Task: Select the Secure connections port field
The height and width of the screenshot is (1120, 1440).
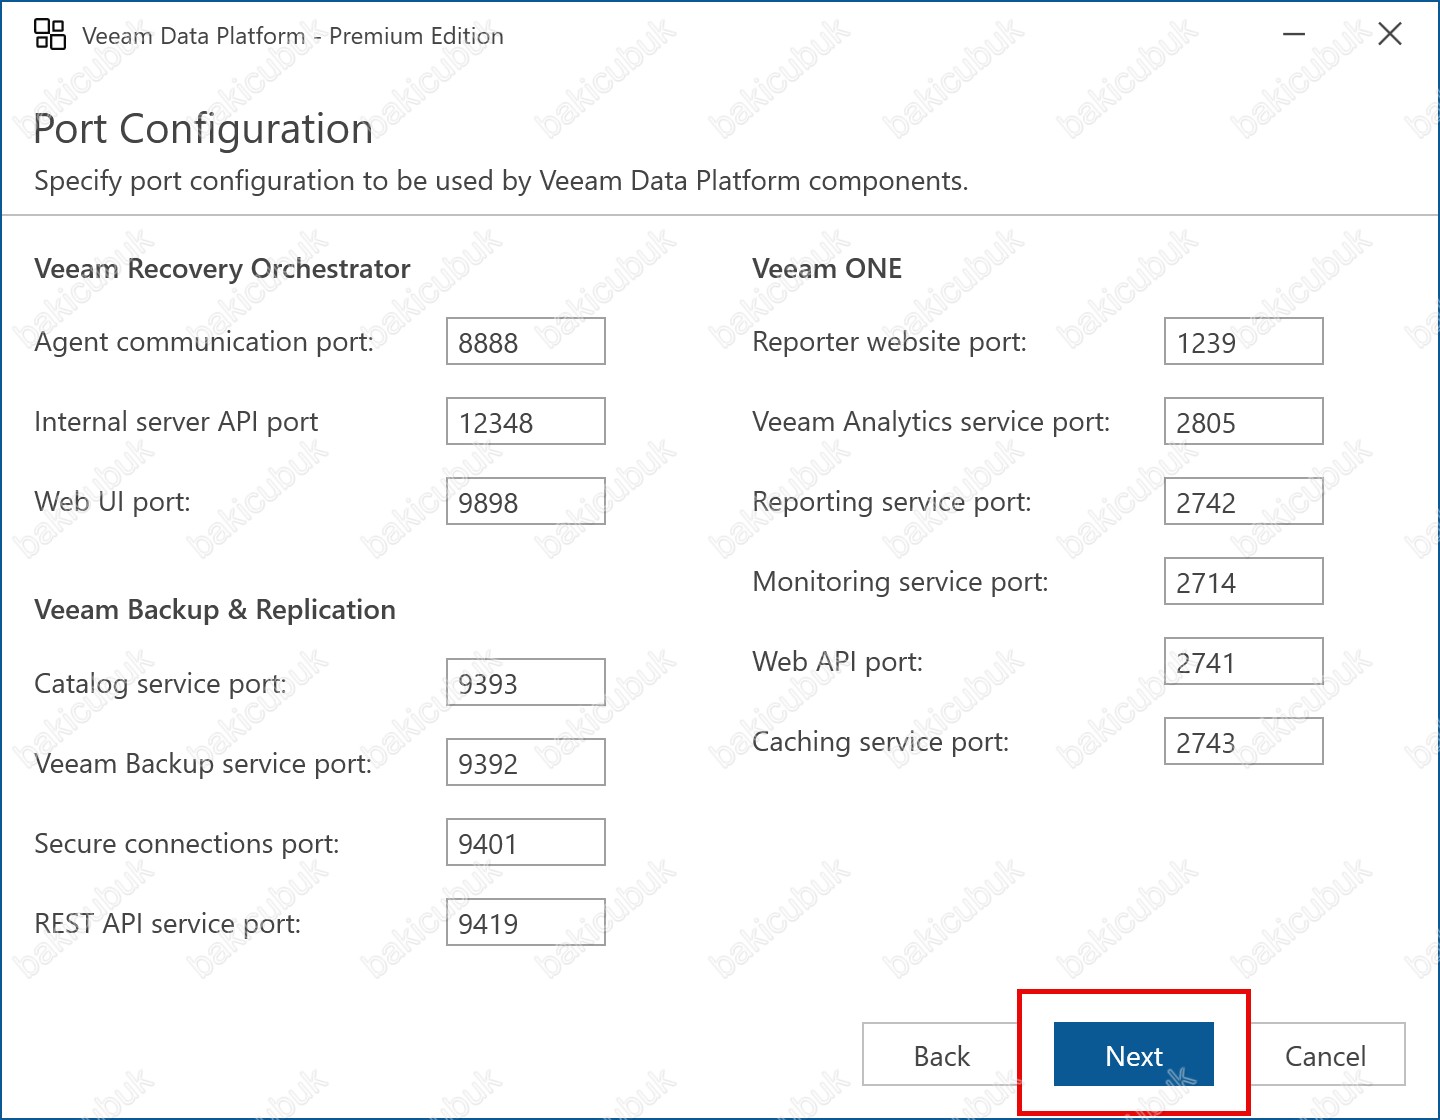Action: coord(525,843)
